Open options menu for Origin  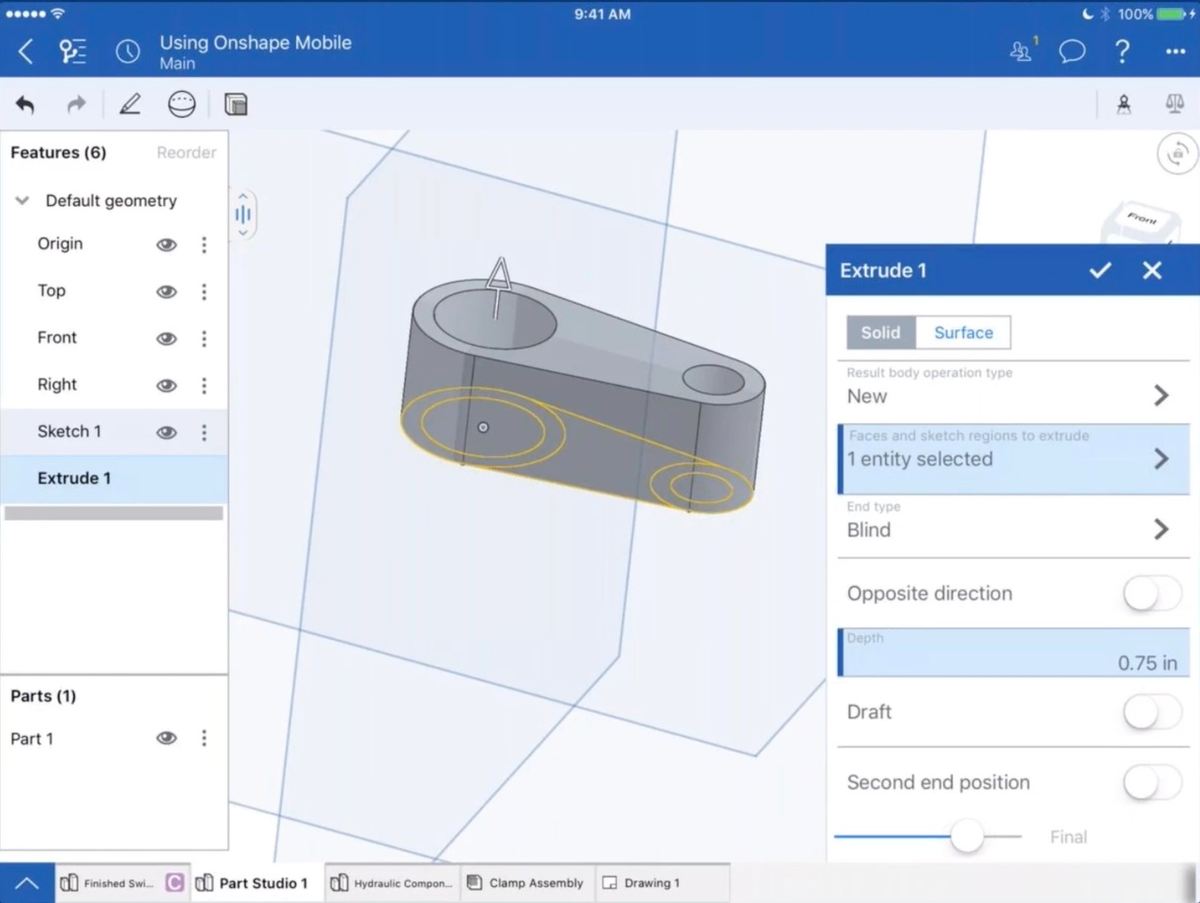pyautogui.click(x=204, y=244)
